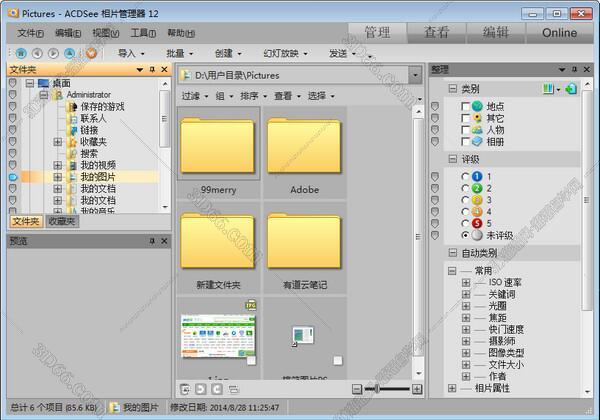Open the 过滤 filter dropdown
600x420 pixels.
tap(195, 96)
